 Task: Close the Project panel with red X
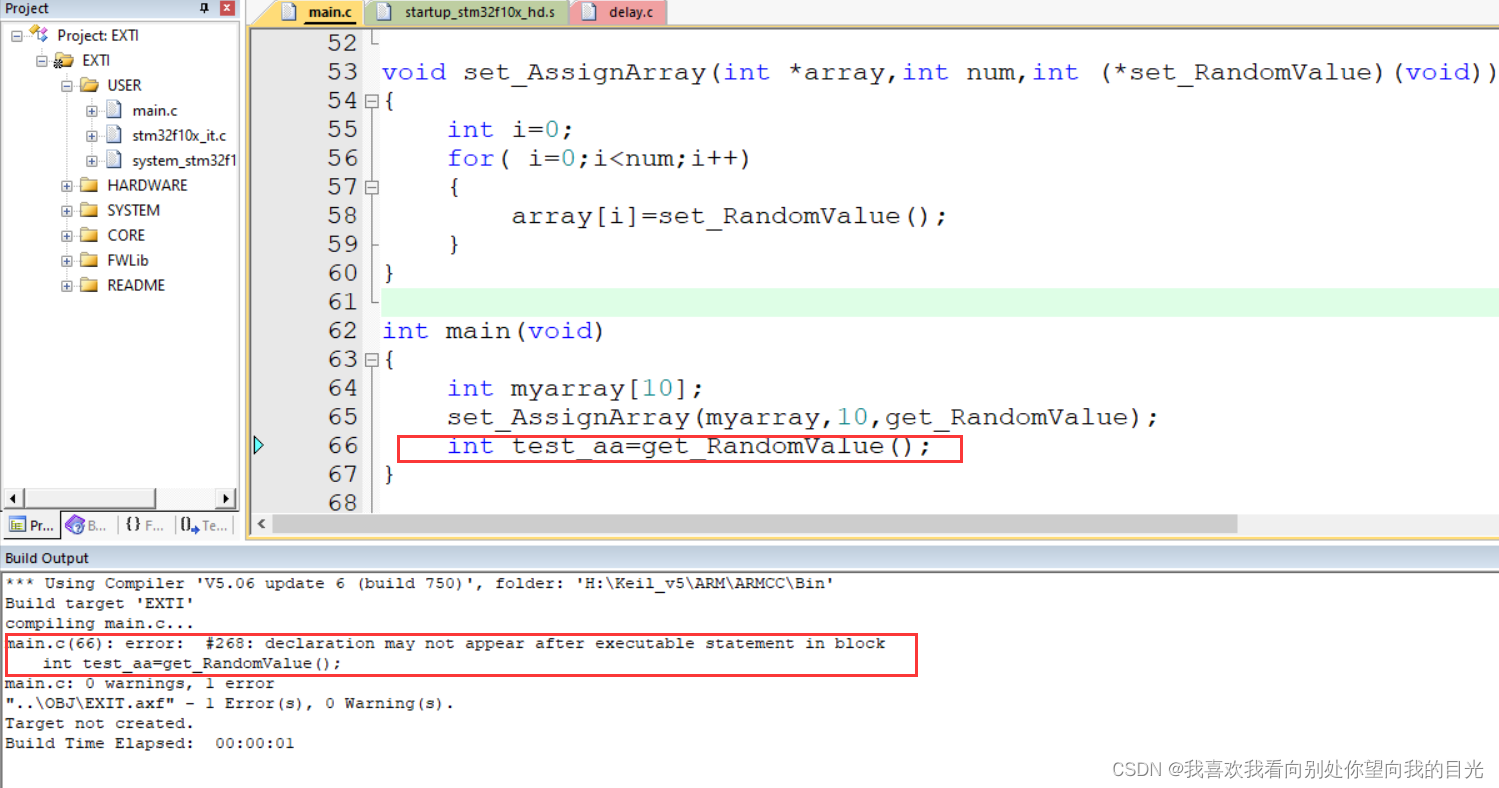click(228, 9)
